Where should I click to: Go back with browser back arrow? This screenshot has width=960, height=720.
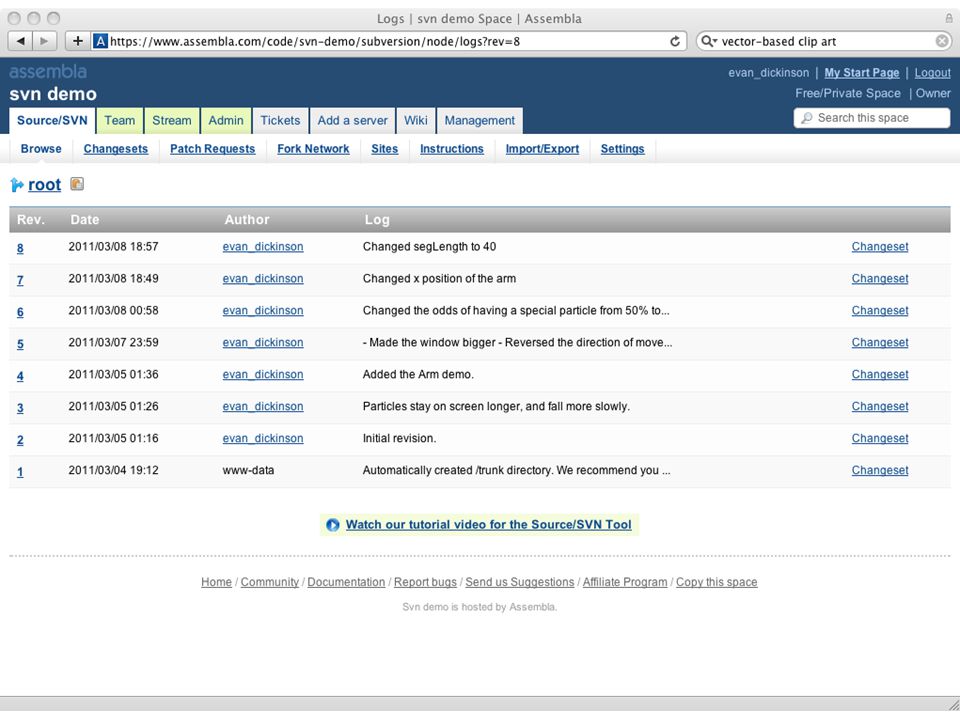click(20, 41)
